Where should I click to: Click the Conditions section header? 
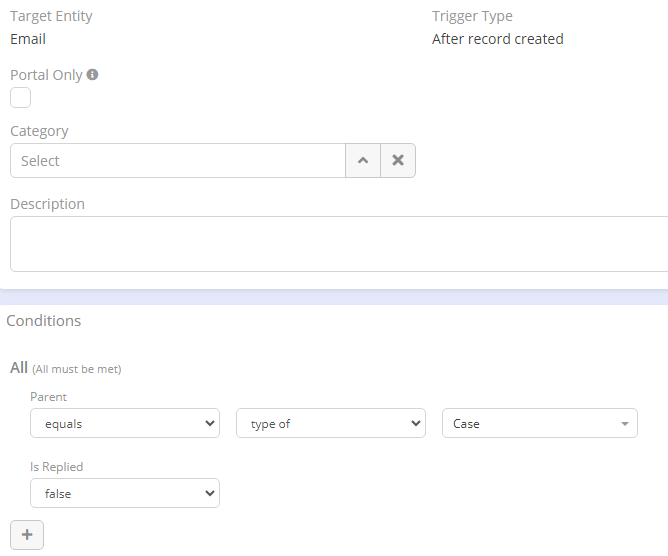pos(44,321)
